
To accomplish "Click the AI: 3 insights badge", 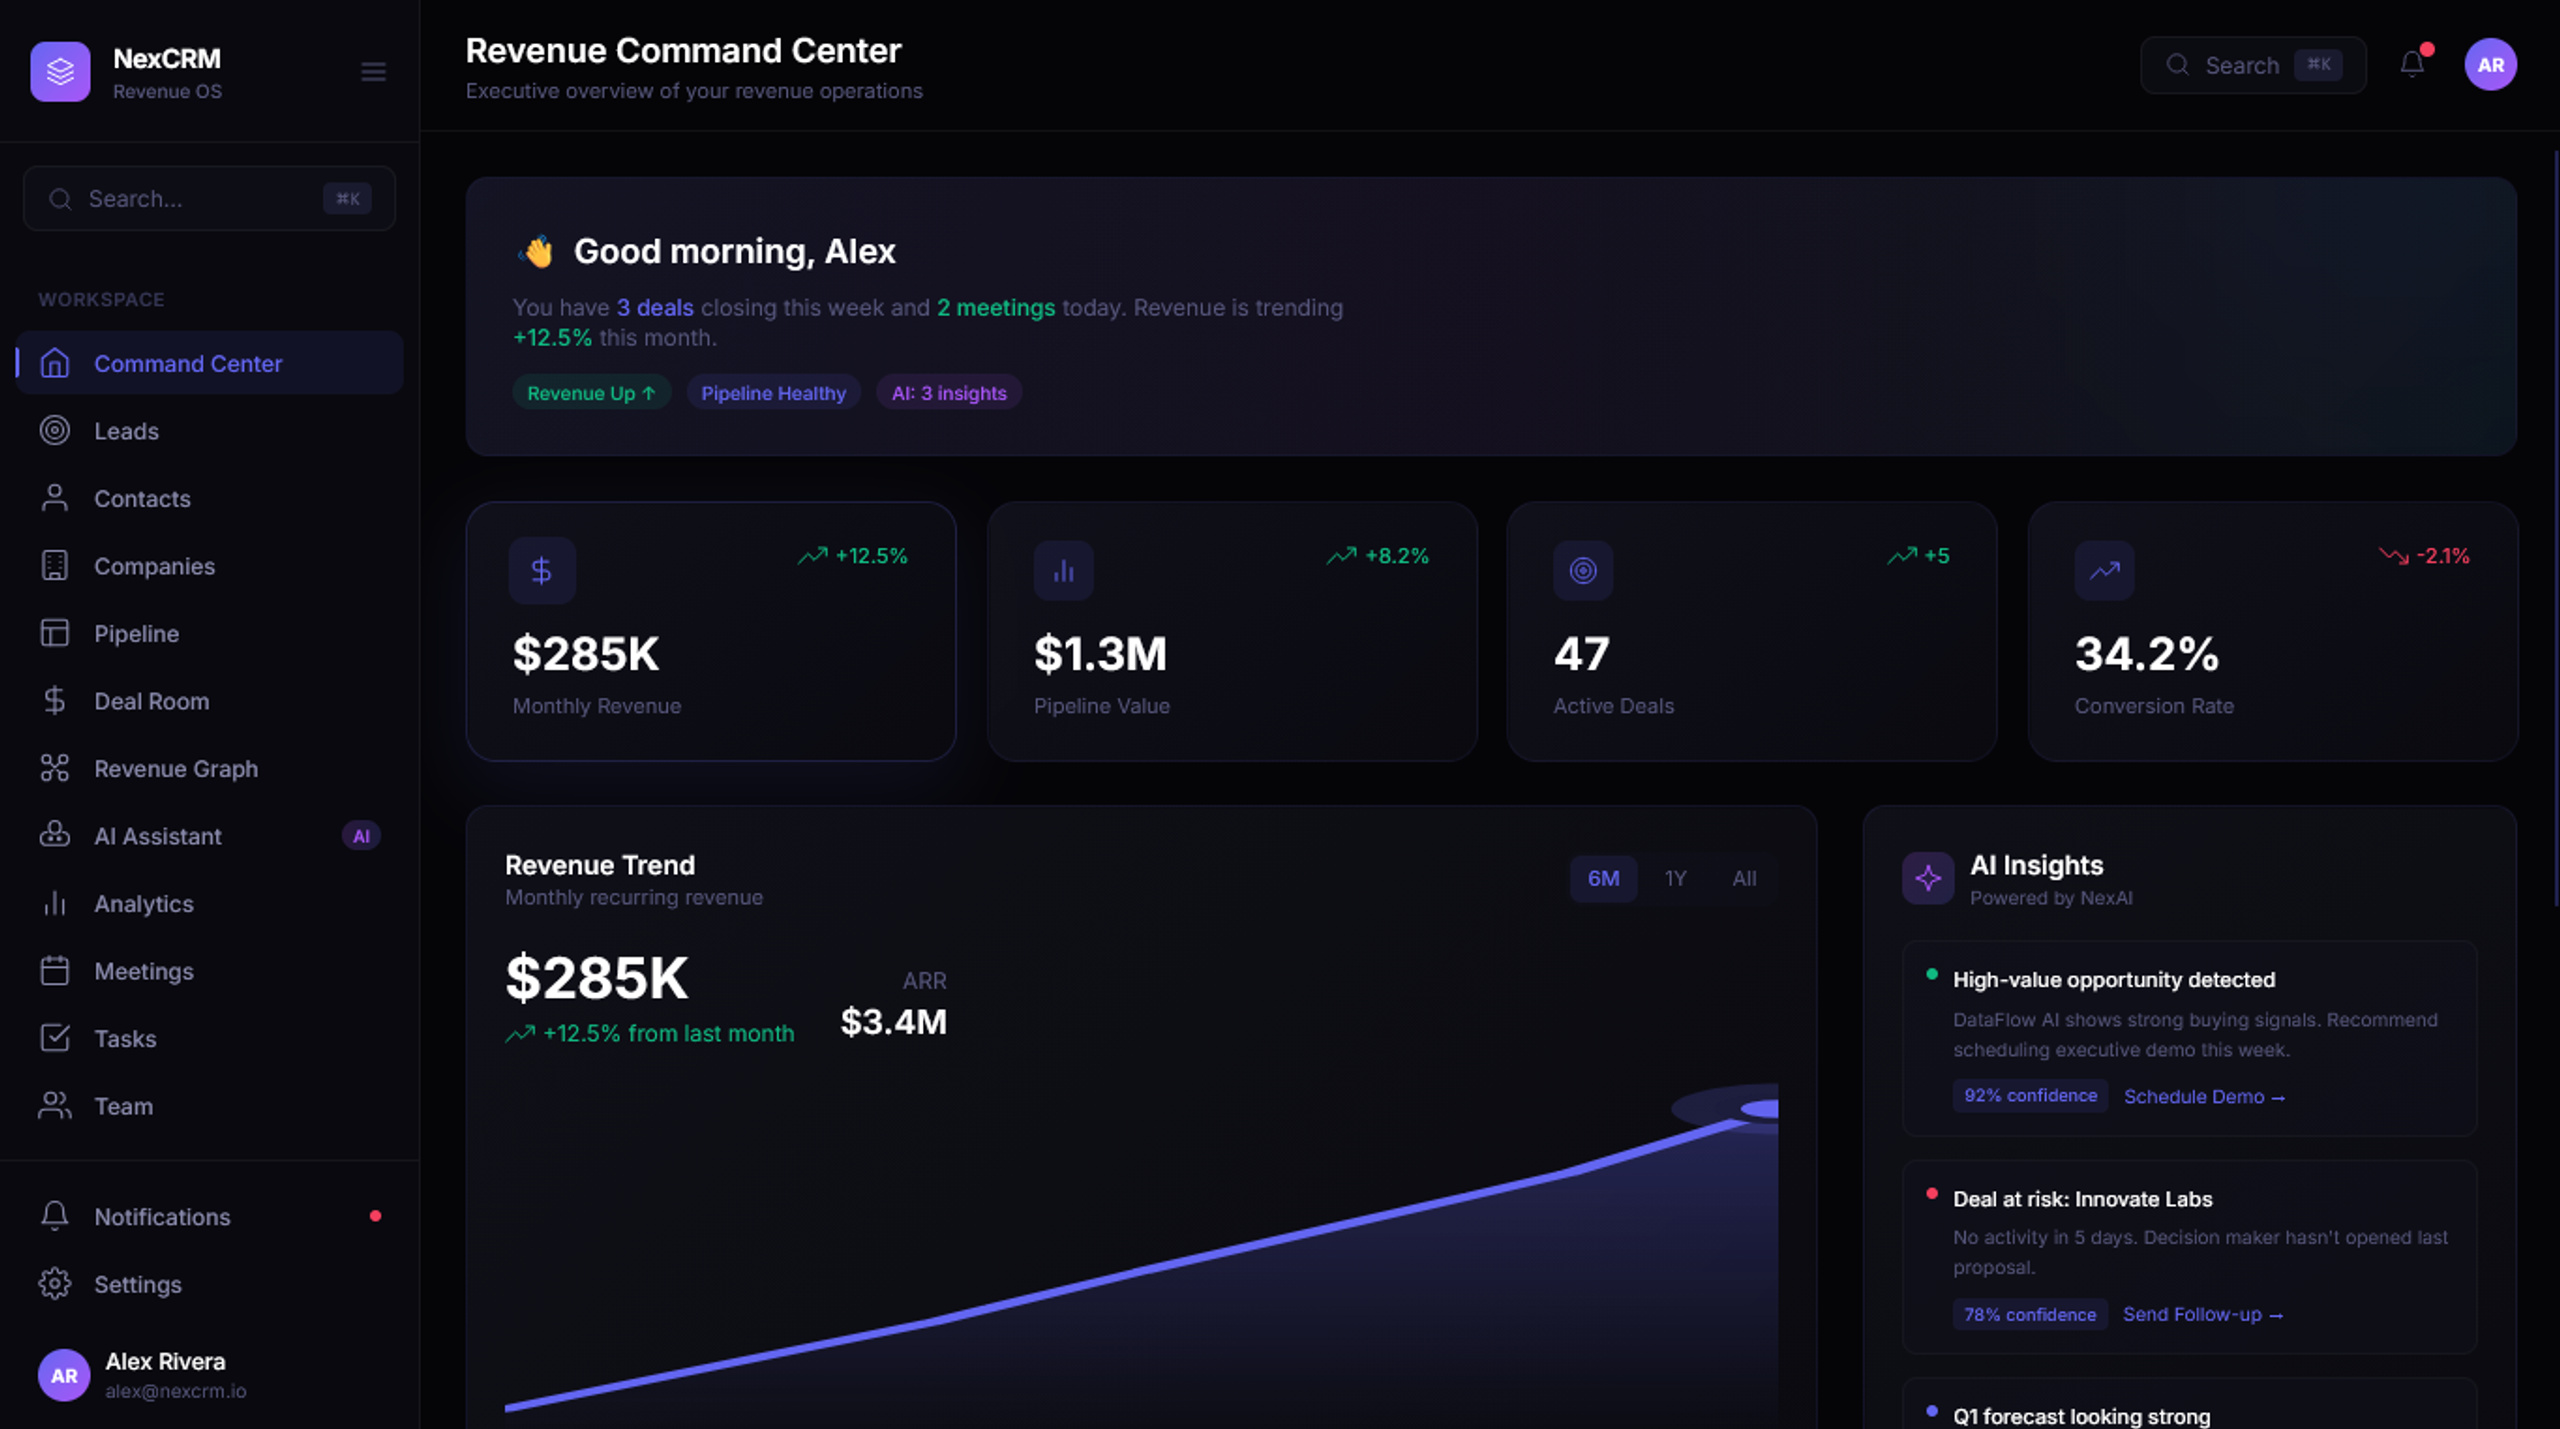I will (x=949, y=393).
